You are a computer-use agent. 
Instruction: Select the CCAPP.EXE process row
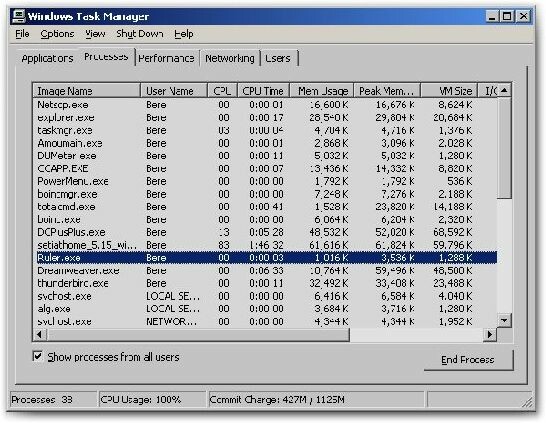point(265,169)
